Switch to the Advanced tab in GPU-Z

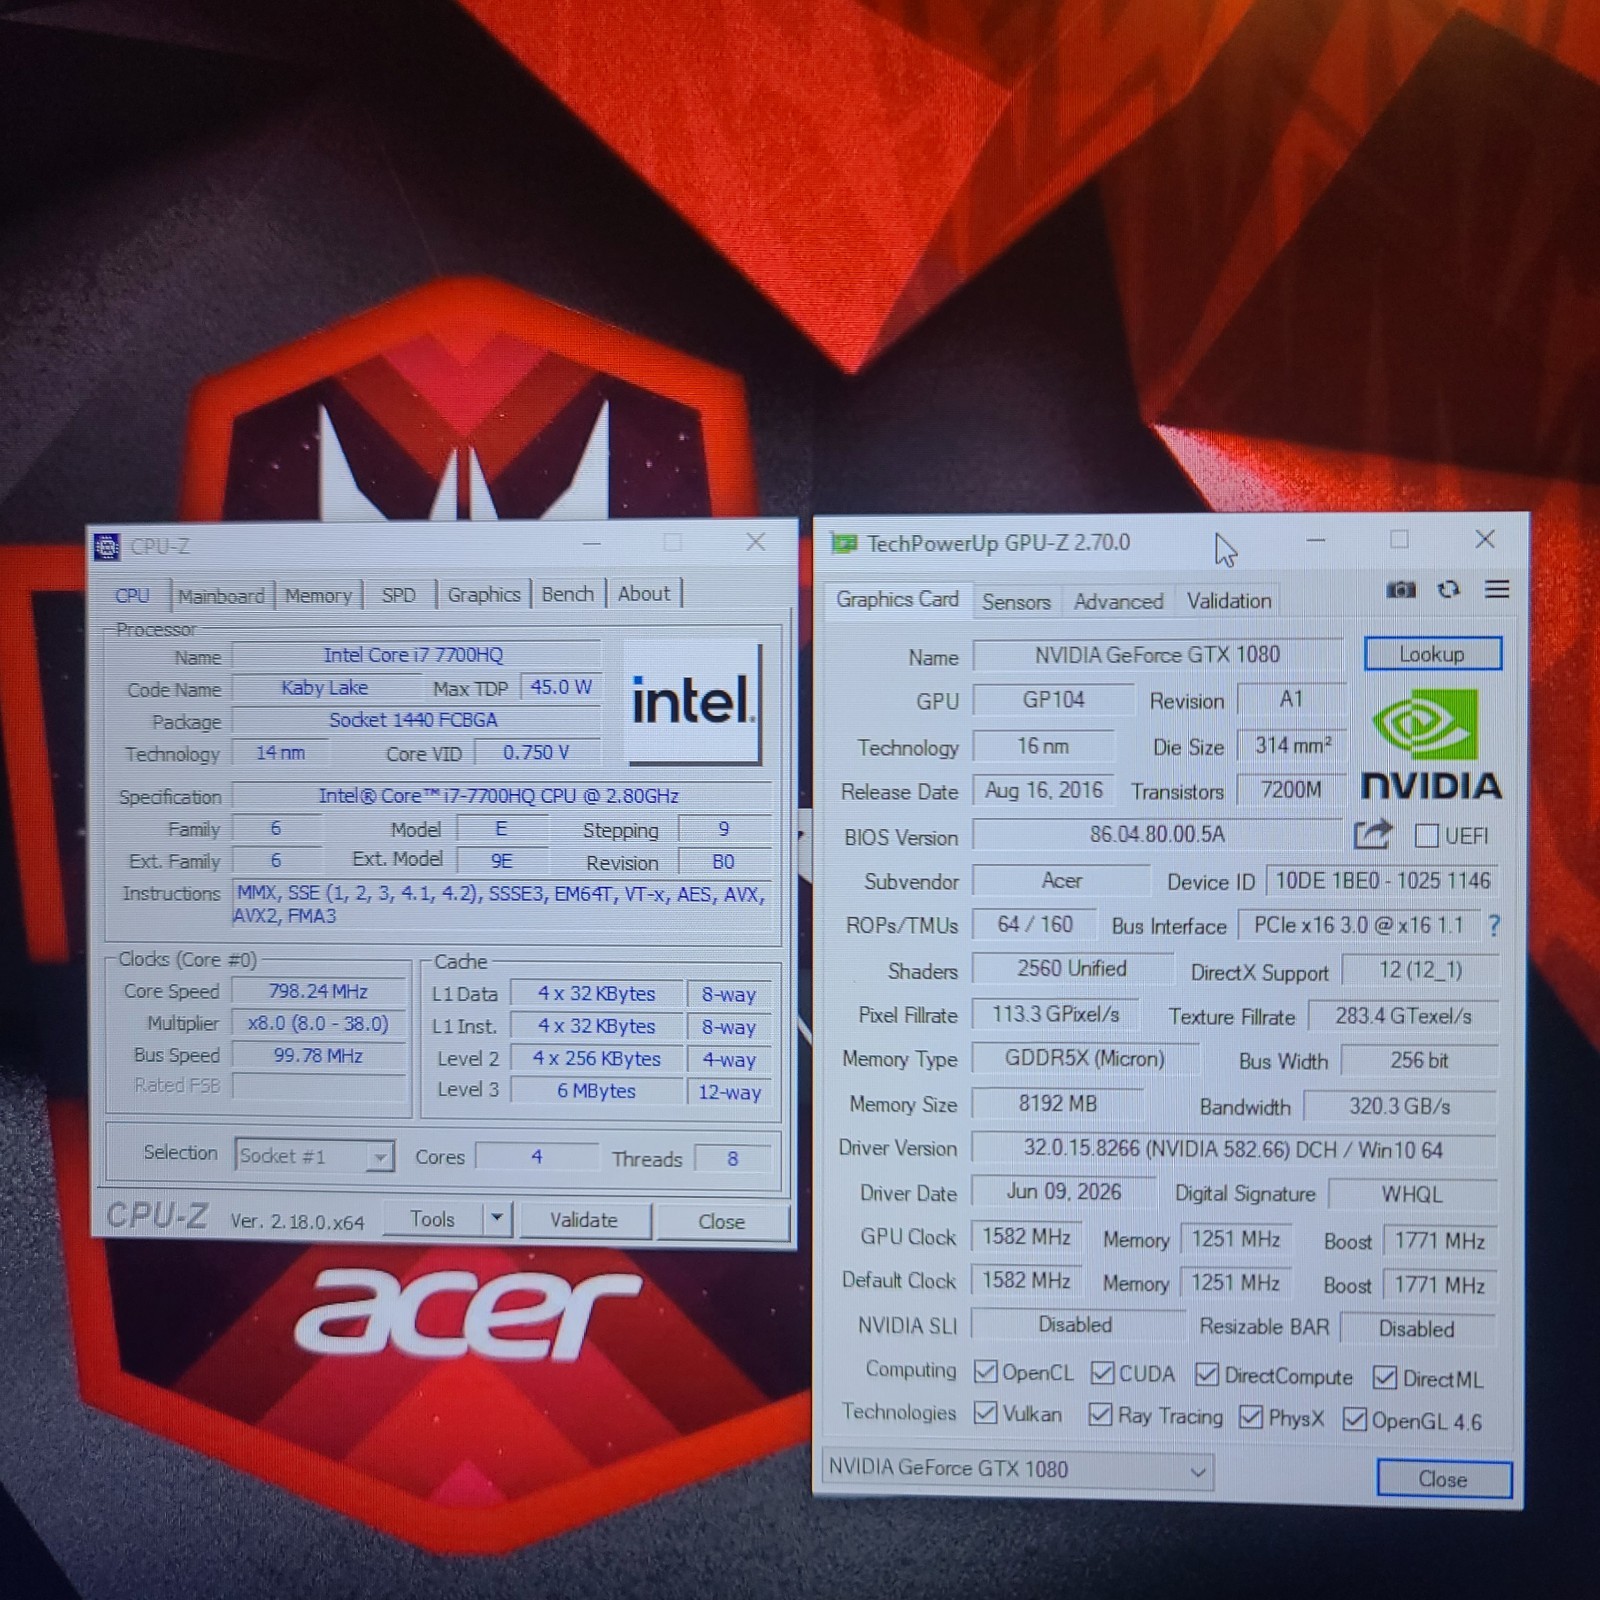[x=1118, y=602]
